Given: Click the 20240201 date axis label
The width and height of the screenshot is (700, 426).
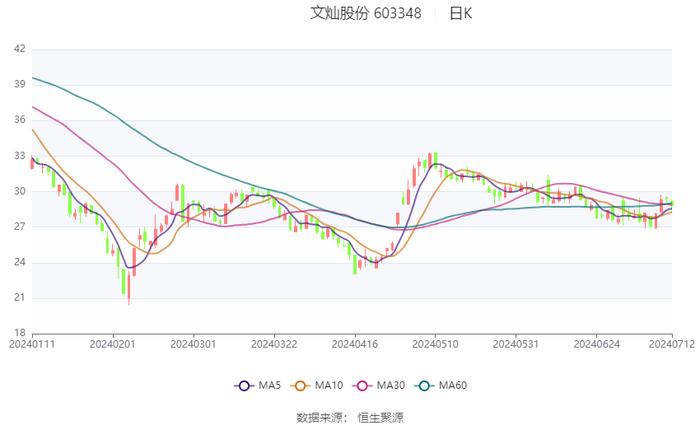Looking at the screenshot, I should click(x=112, y=344).
